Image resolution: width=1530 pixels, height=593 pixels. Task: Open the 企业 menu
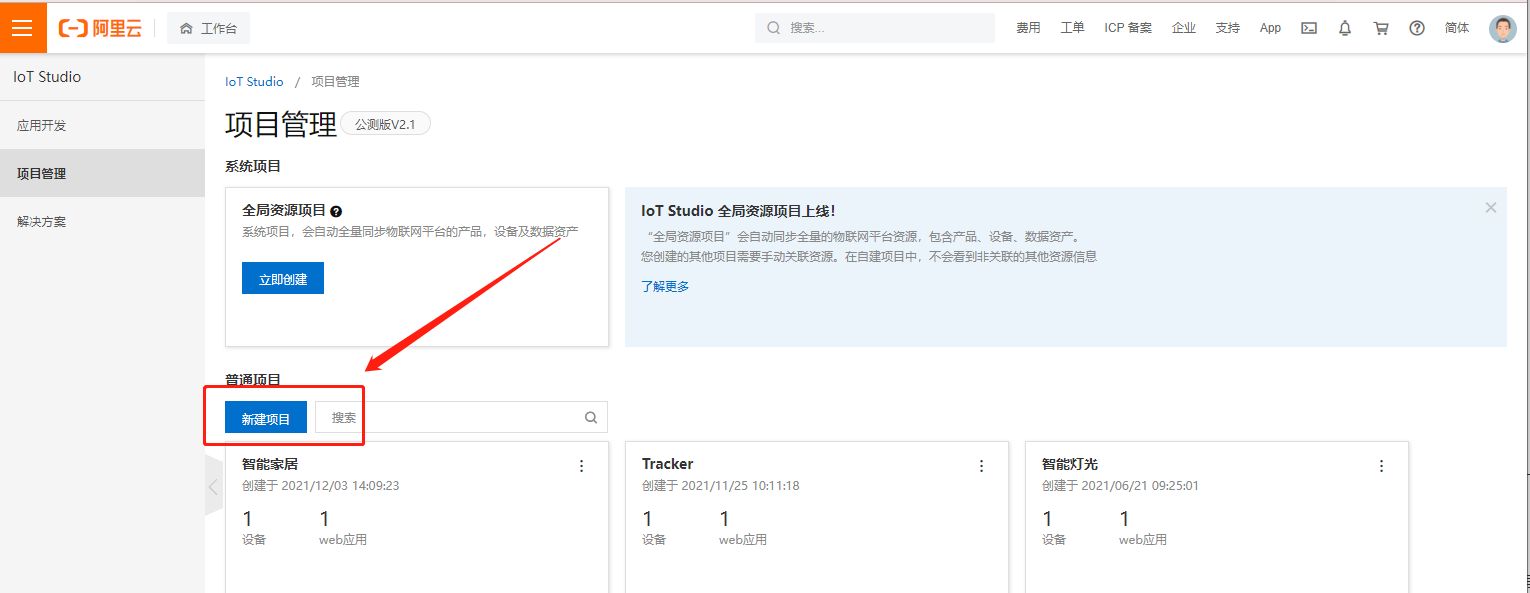point(1184,28)
